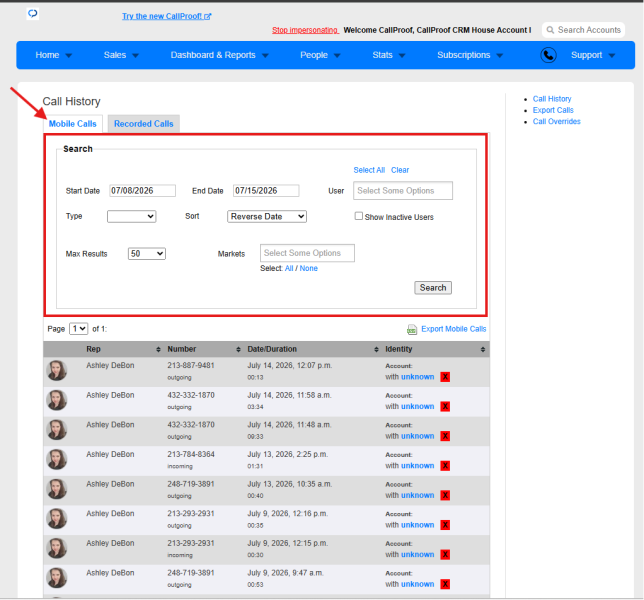
Task: Click Ashley DeBon avatar on 213-887-9481 row
Action: click(57, 370)
